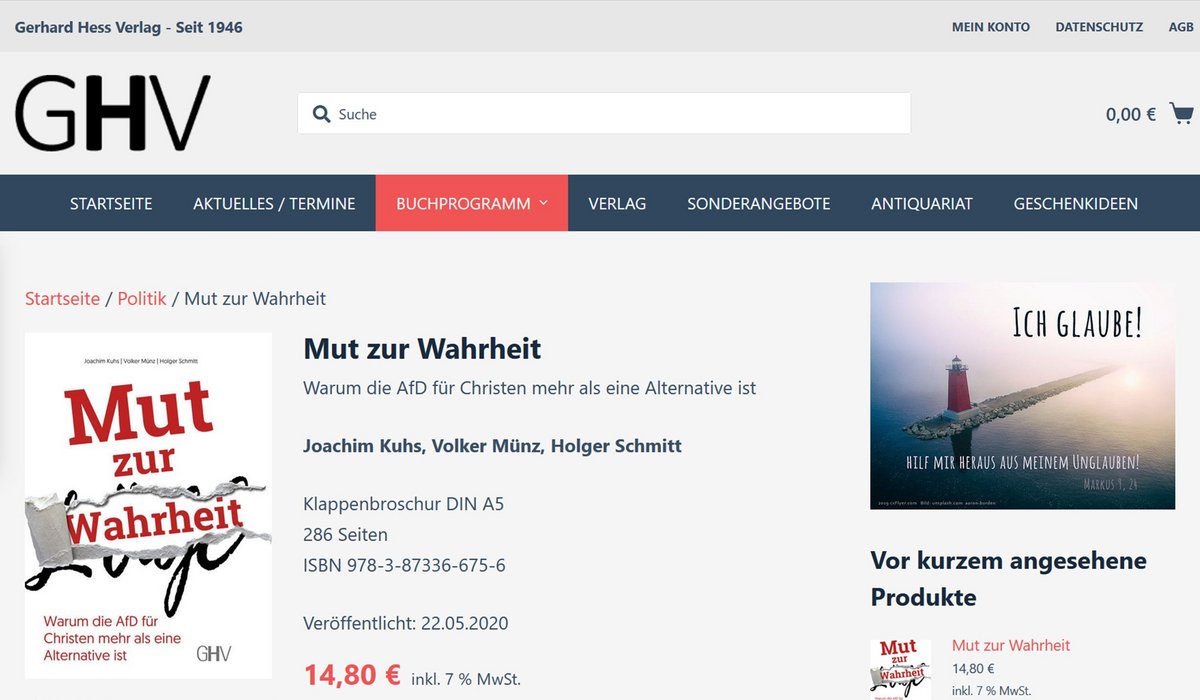The image size is (1200, 700).
Task: Go to Aktuelles / Termine
Action: [274, 203]
